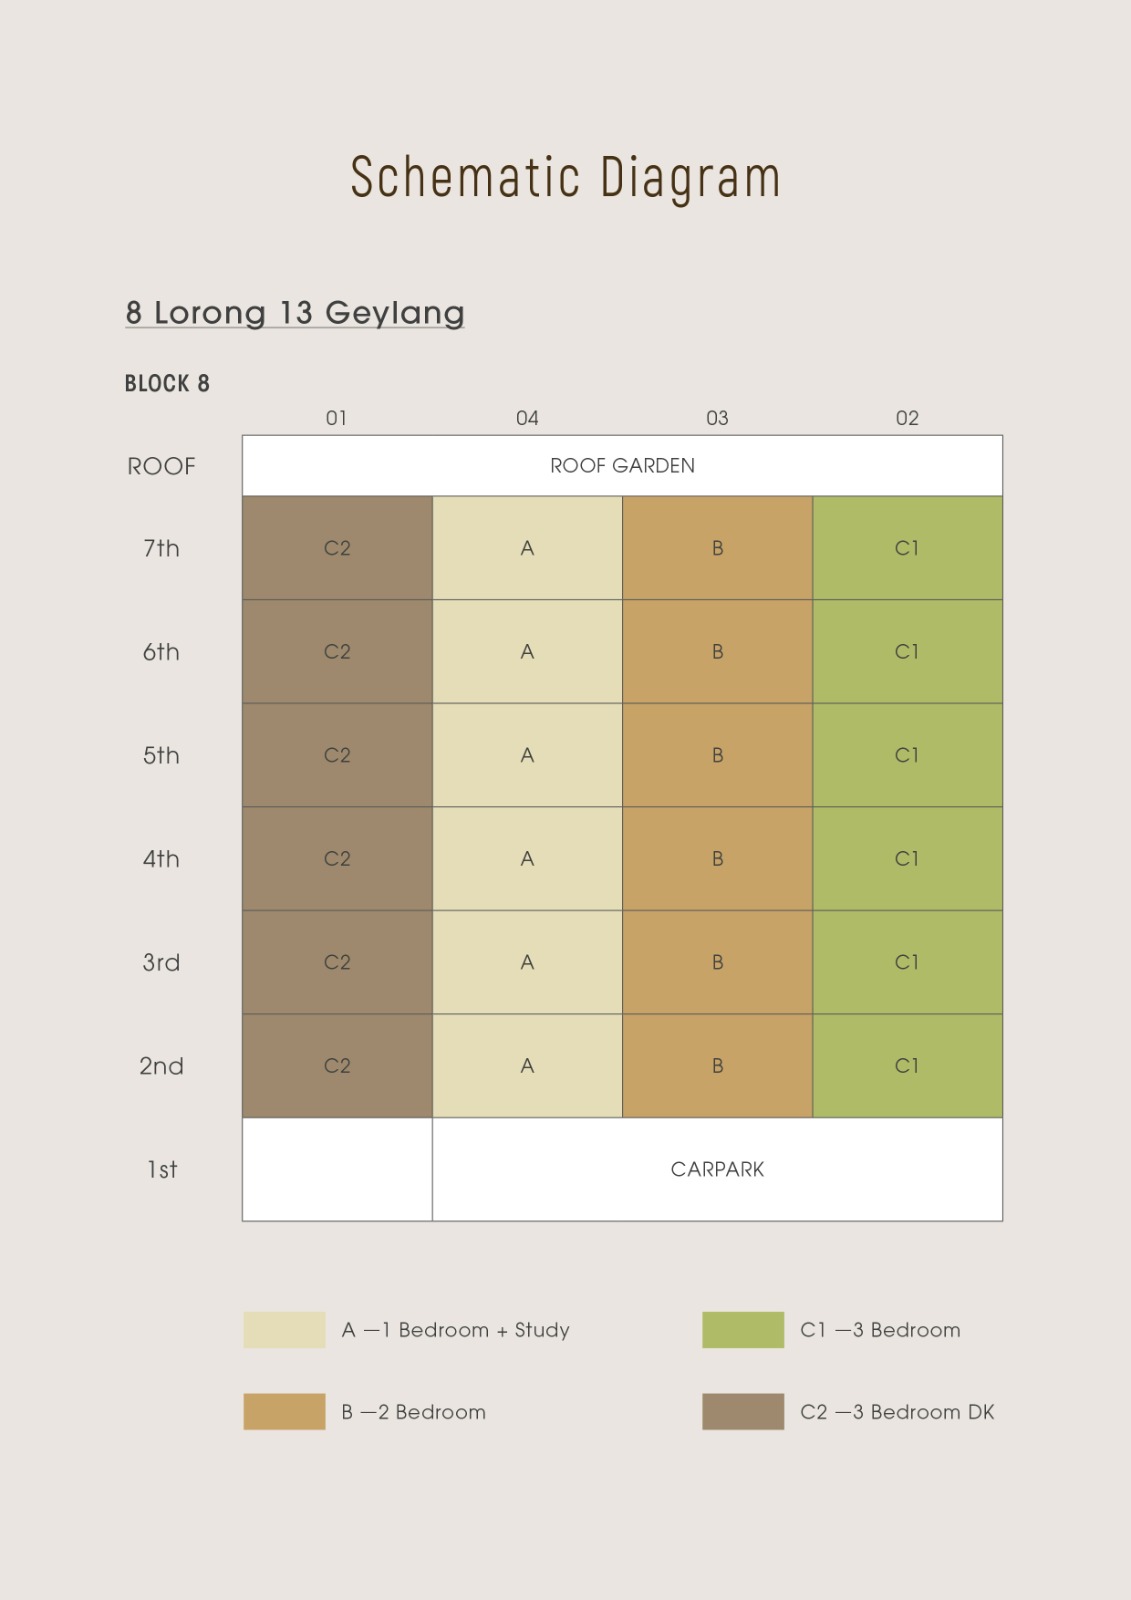Click the A —1 Bedroom + Study label
This screenshot has height=1600, width=1131.
click(x=455, y=1330)
